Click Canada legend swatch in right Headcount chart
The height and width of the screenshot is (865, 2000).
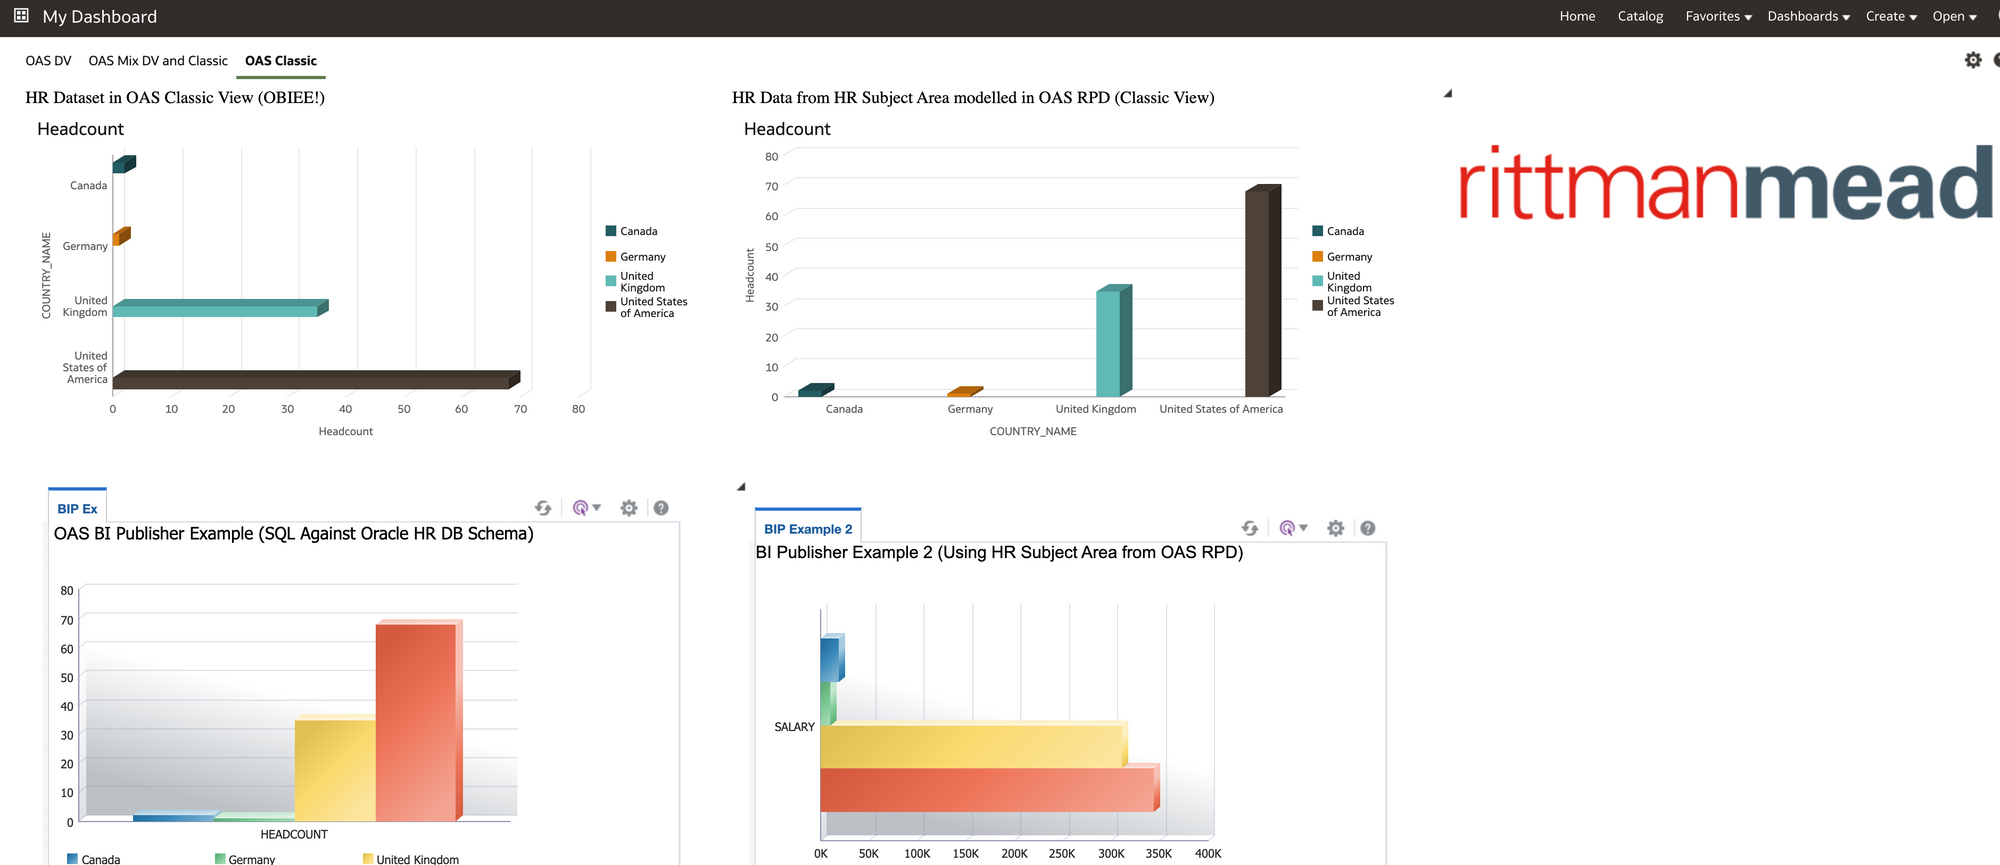1318,231
